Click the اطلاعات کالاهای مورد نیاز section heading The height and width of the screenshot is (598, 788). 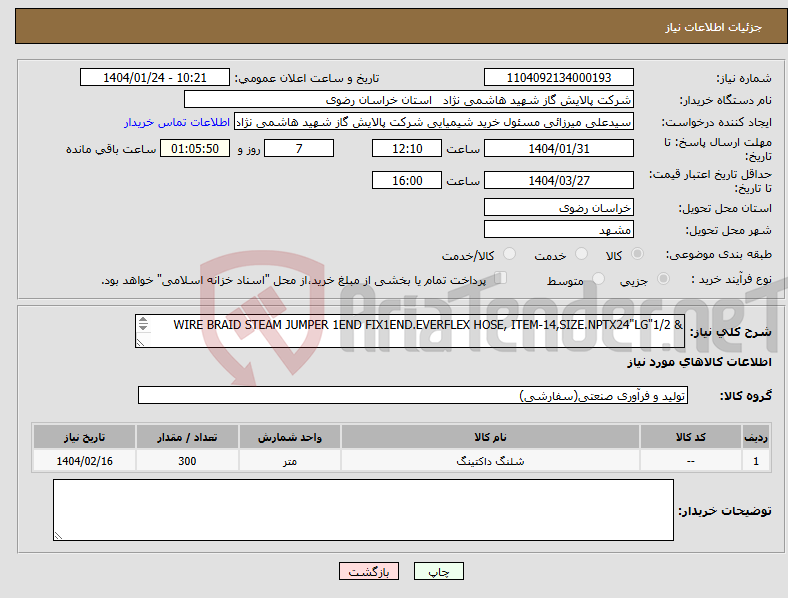point(699,362)
